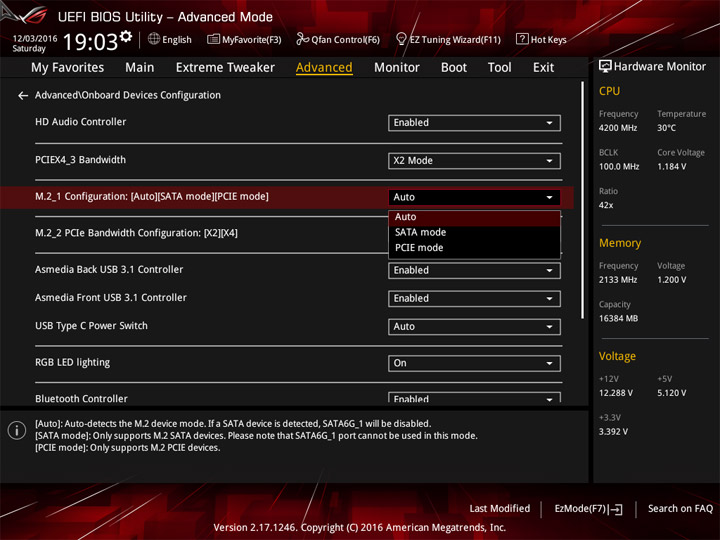Click Search on FAQ
Screen dimensions: 720x540
click(x=681, y=509)
